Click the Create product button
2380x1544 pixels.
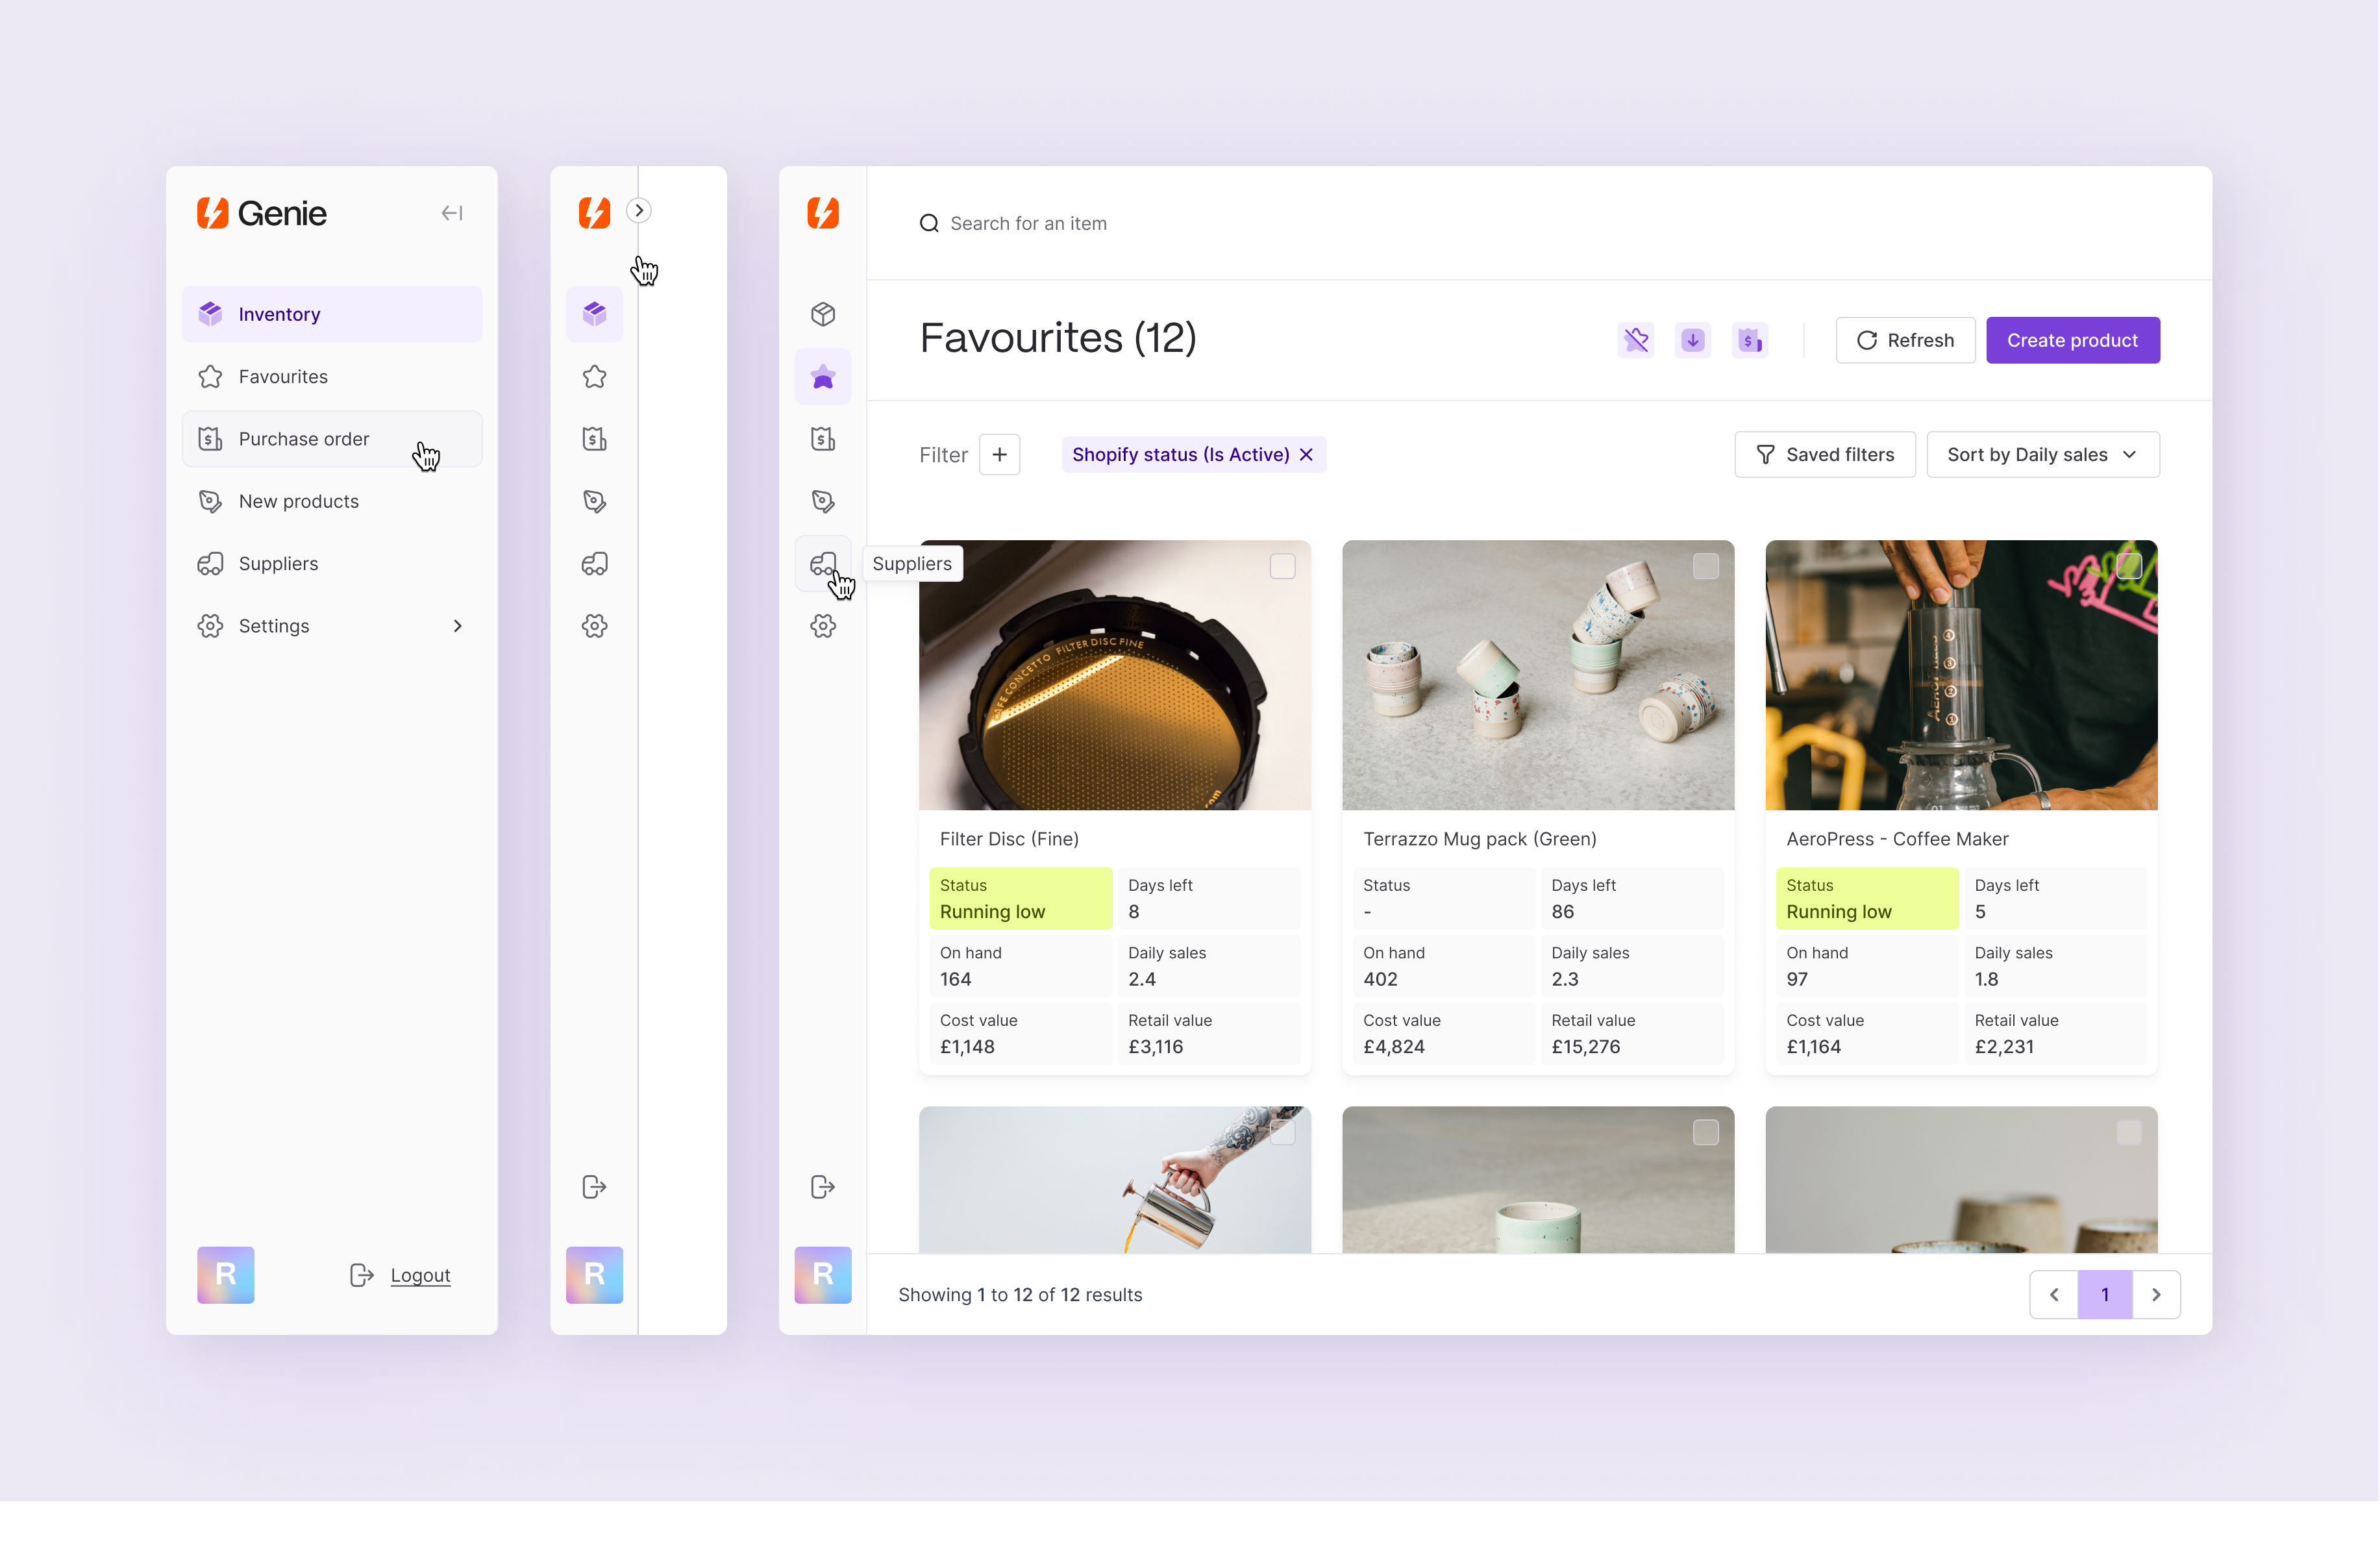click(2072, 340)
